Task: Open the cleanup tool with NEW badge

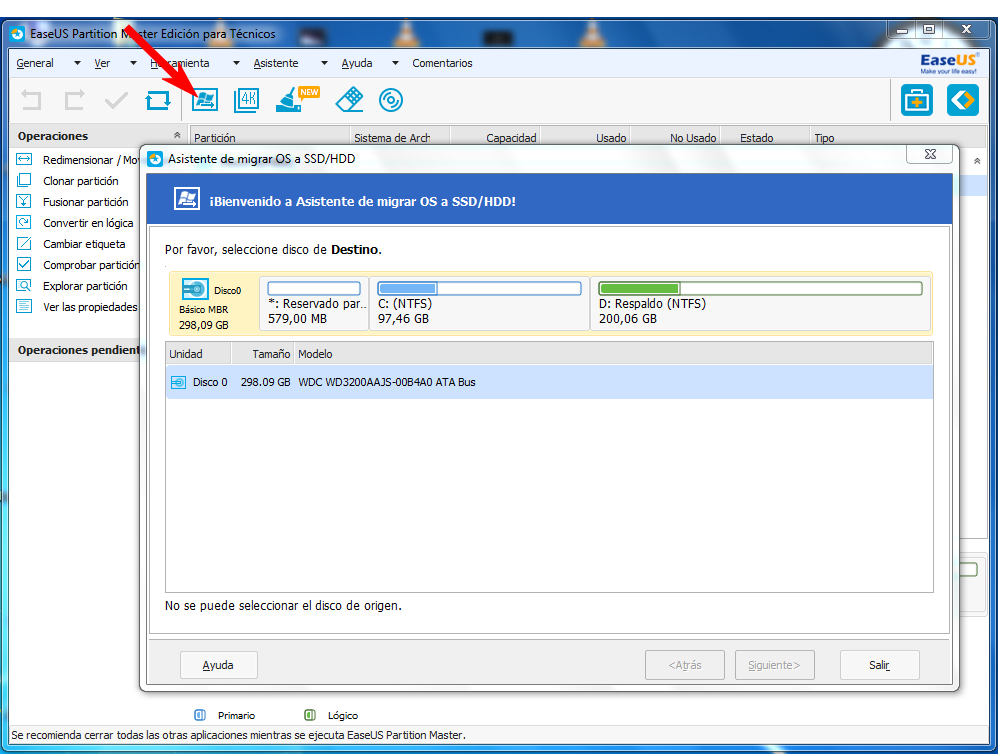Action: pyautogui.click(x=297, y=100)
